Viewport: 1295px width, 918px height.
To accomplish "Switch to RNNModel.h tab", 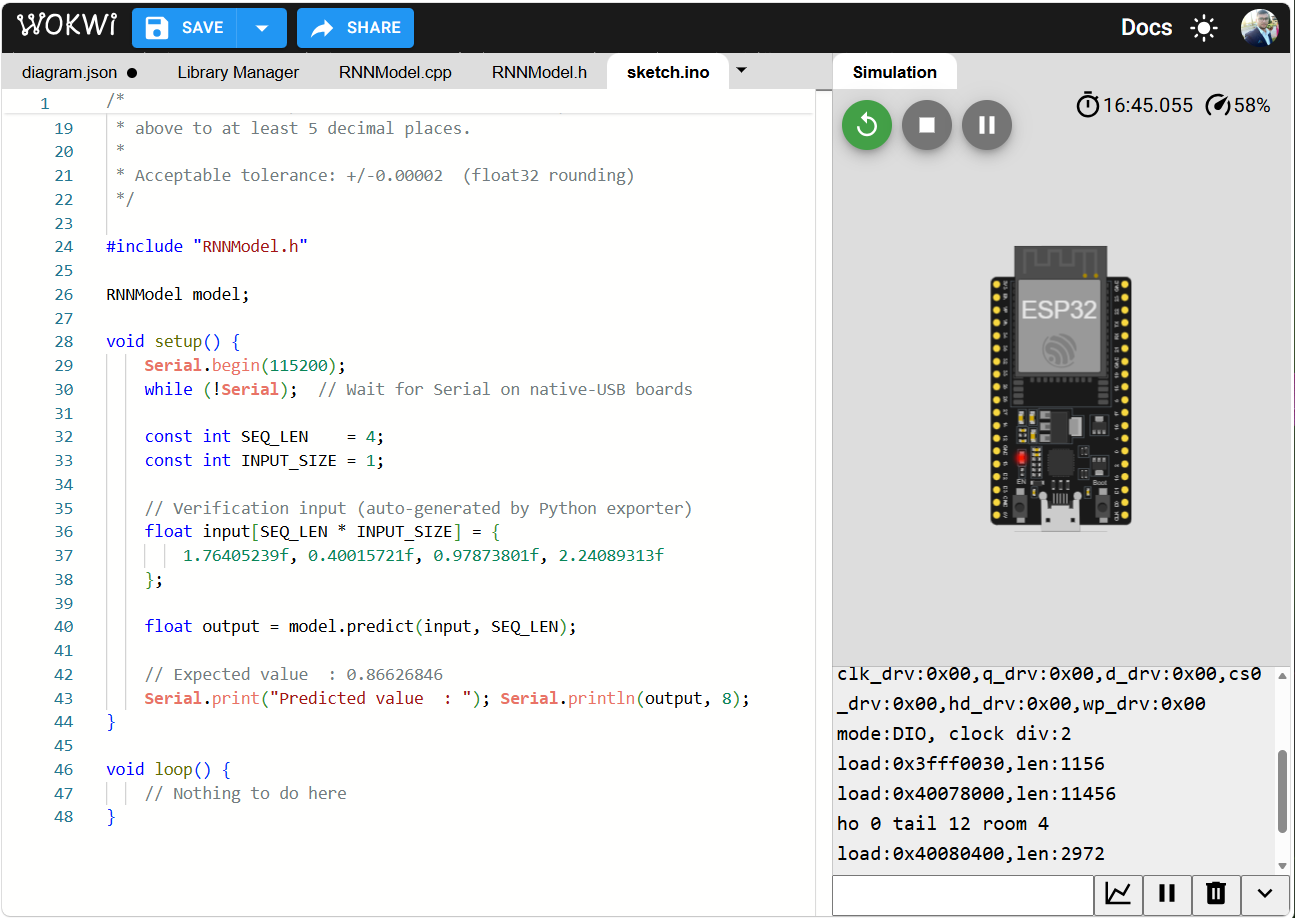I will (539, 72).
